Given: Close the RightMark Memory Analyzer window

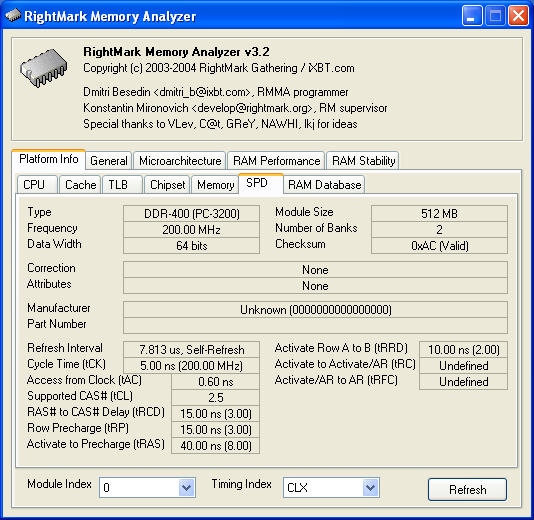Looking at the screenshot, I should [518, 16].
